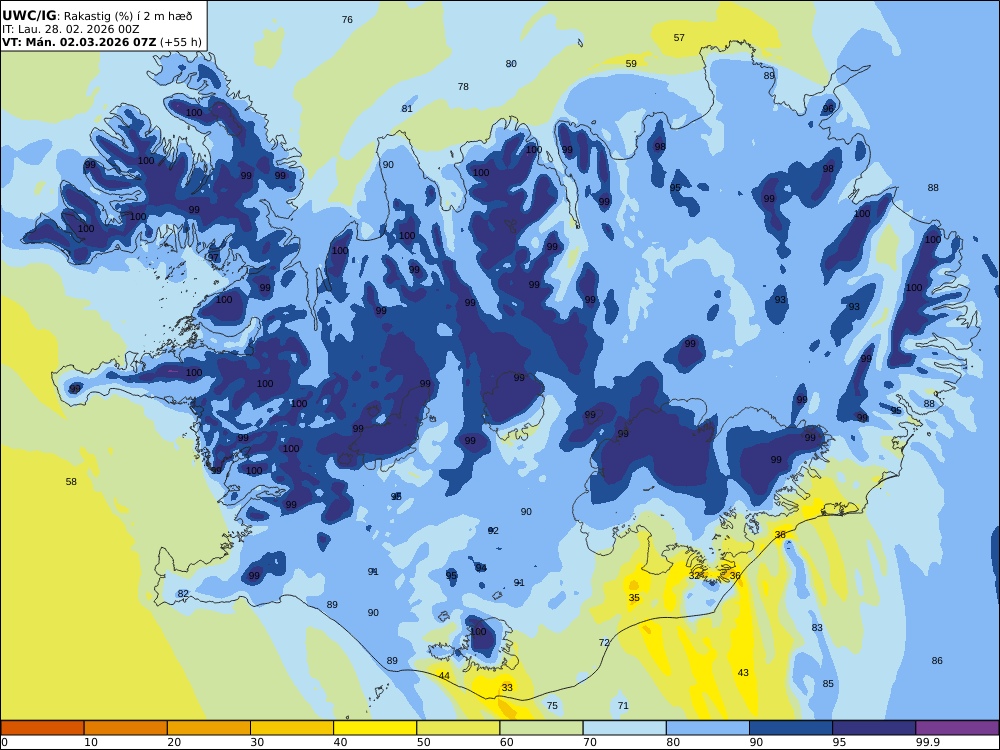Click the "(+55 h)" forecast offset text
The height and width of the screenshot is (750, 1000).
pos(180,42)
